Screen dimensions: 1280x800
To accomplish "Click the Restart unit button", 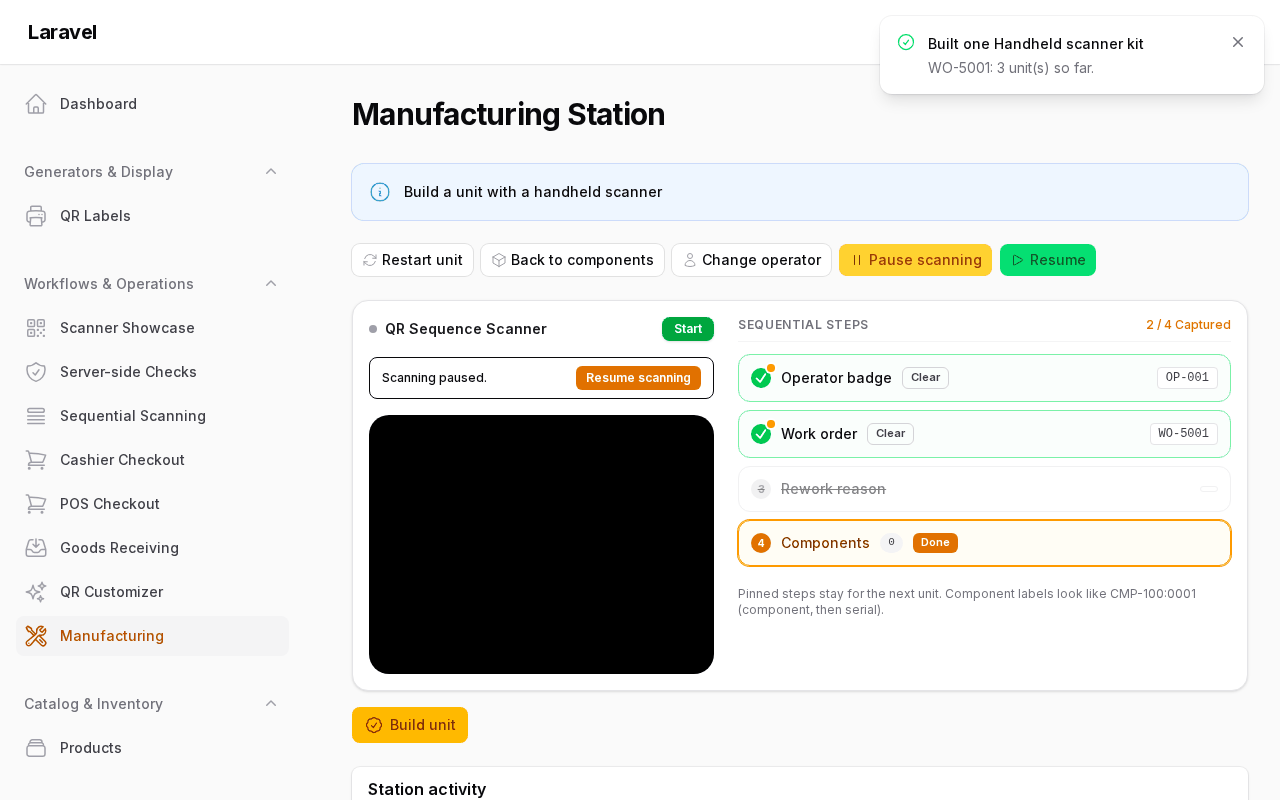I will pyautogui.click(x=412, y=260).
